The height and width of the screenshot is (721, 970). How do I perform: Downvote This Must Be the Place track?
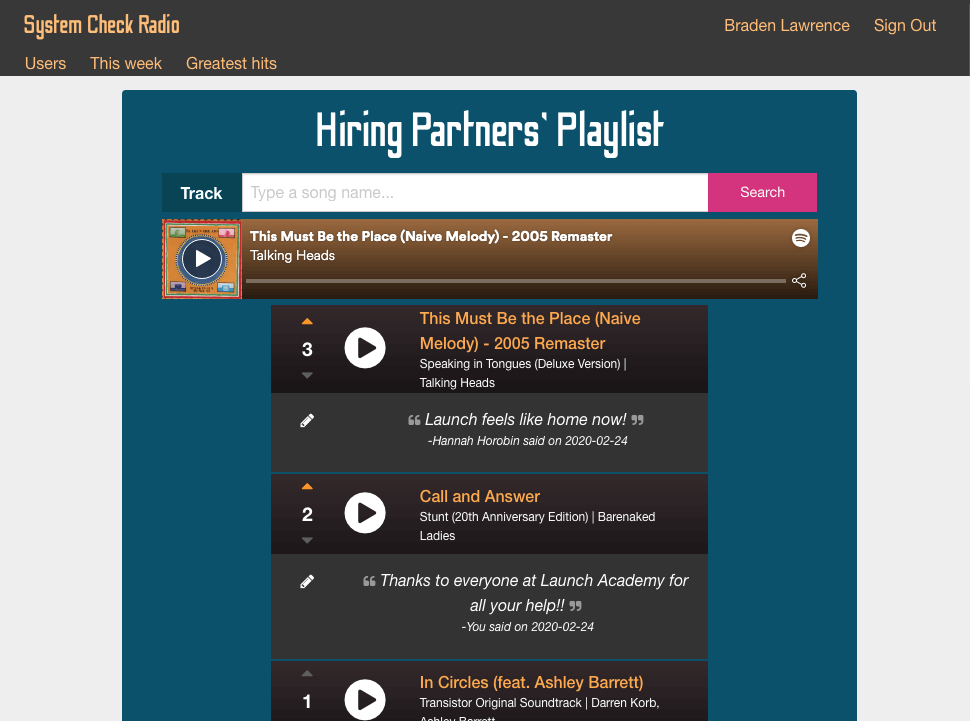pyautogui.click(x=307, y=375)
